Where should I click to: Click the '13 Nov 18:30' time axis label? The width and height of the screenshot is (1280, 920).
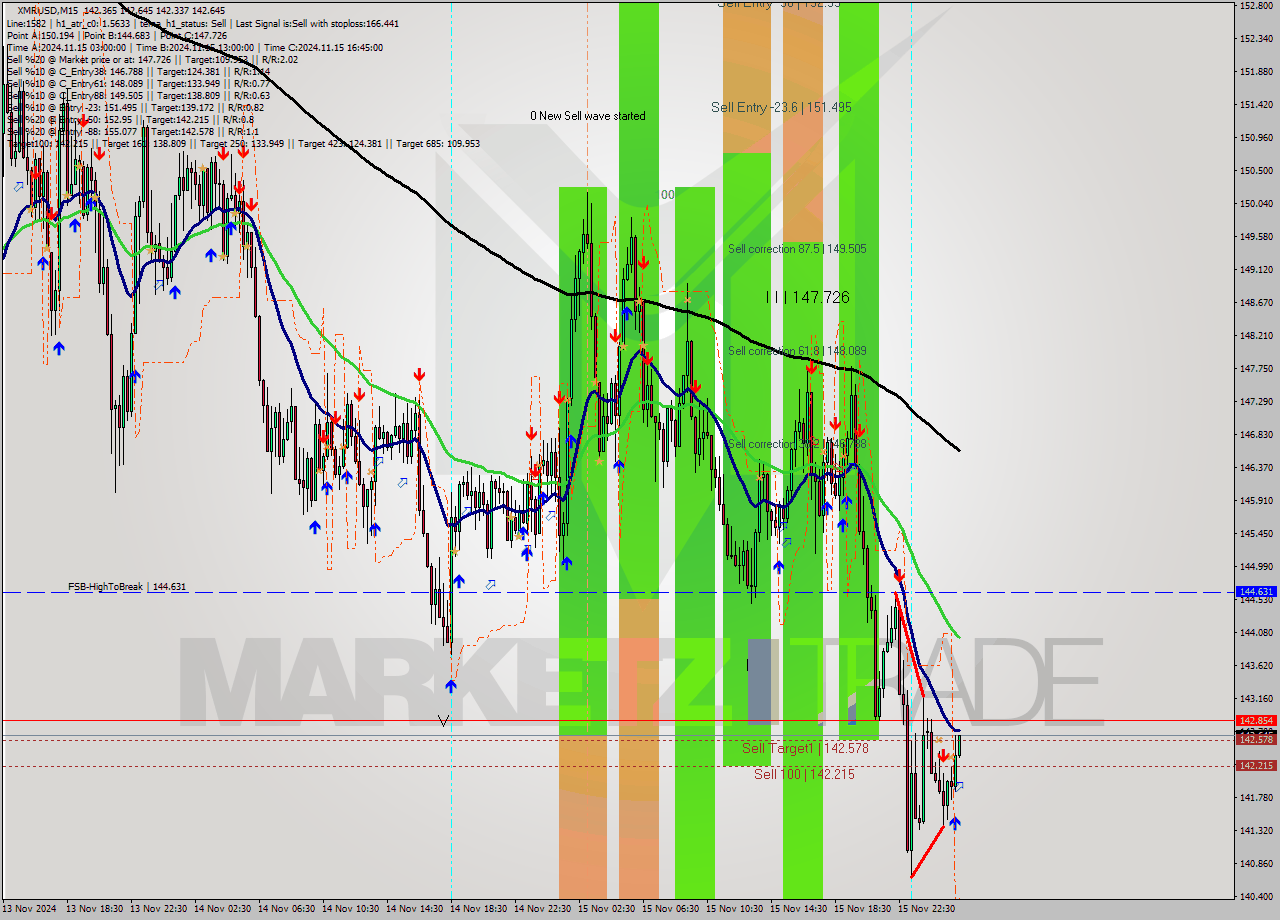coord(94,910)
